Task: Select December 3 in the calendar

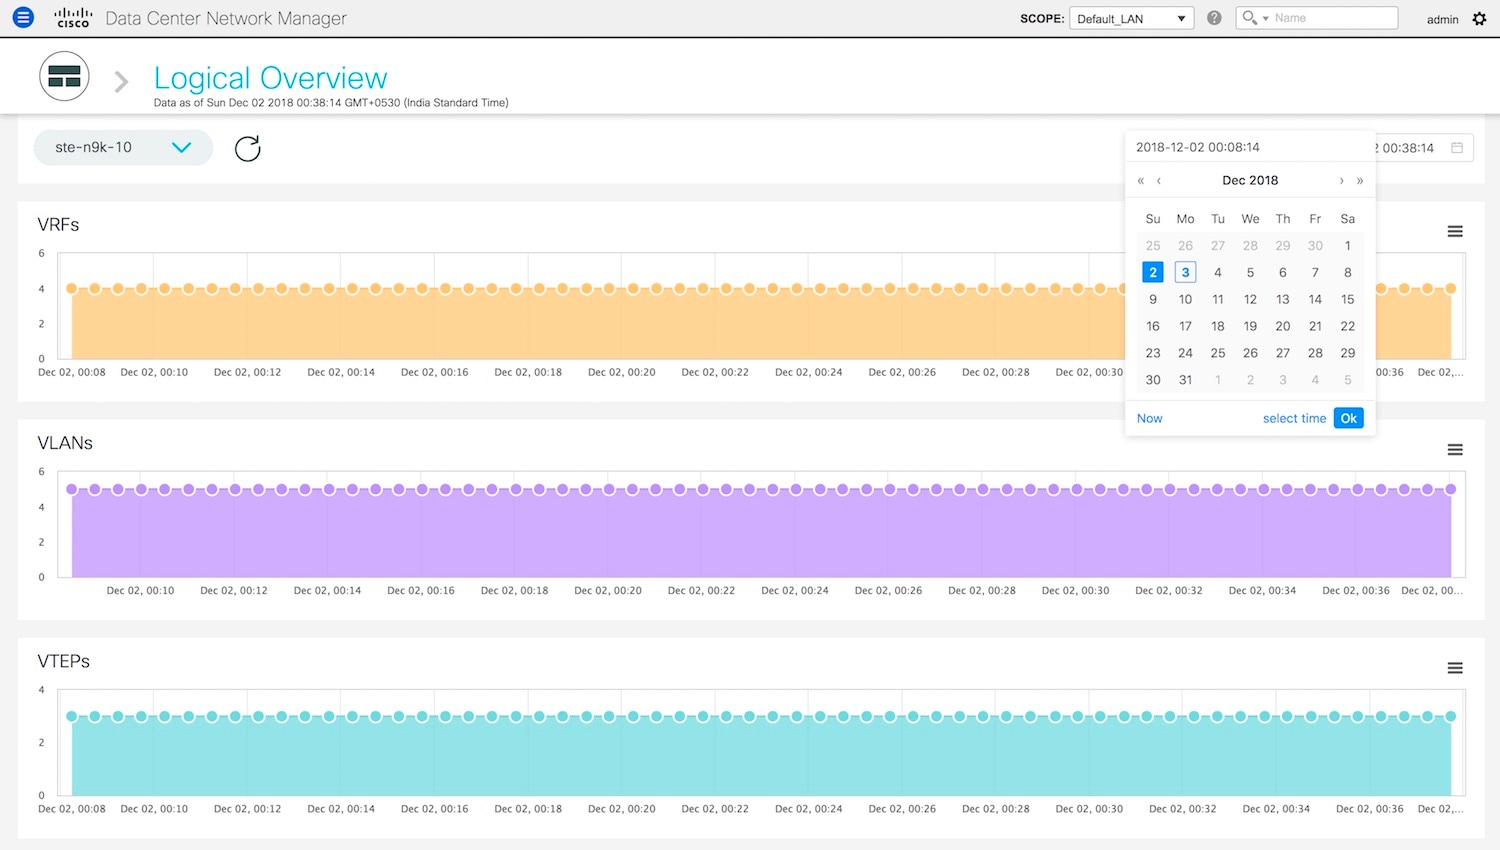Action: pos(1185,272)
